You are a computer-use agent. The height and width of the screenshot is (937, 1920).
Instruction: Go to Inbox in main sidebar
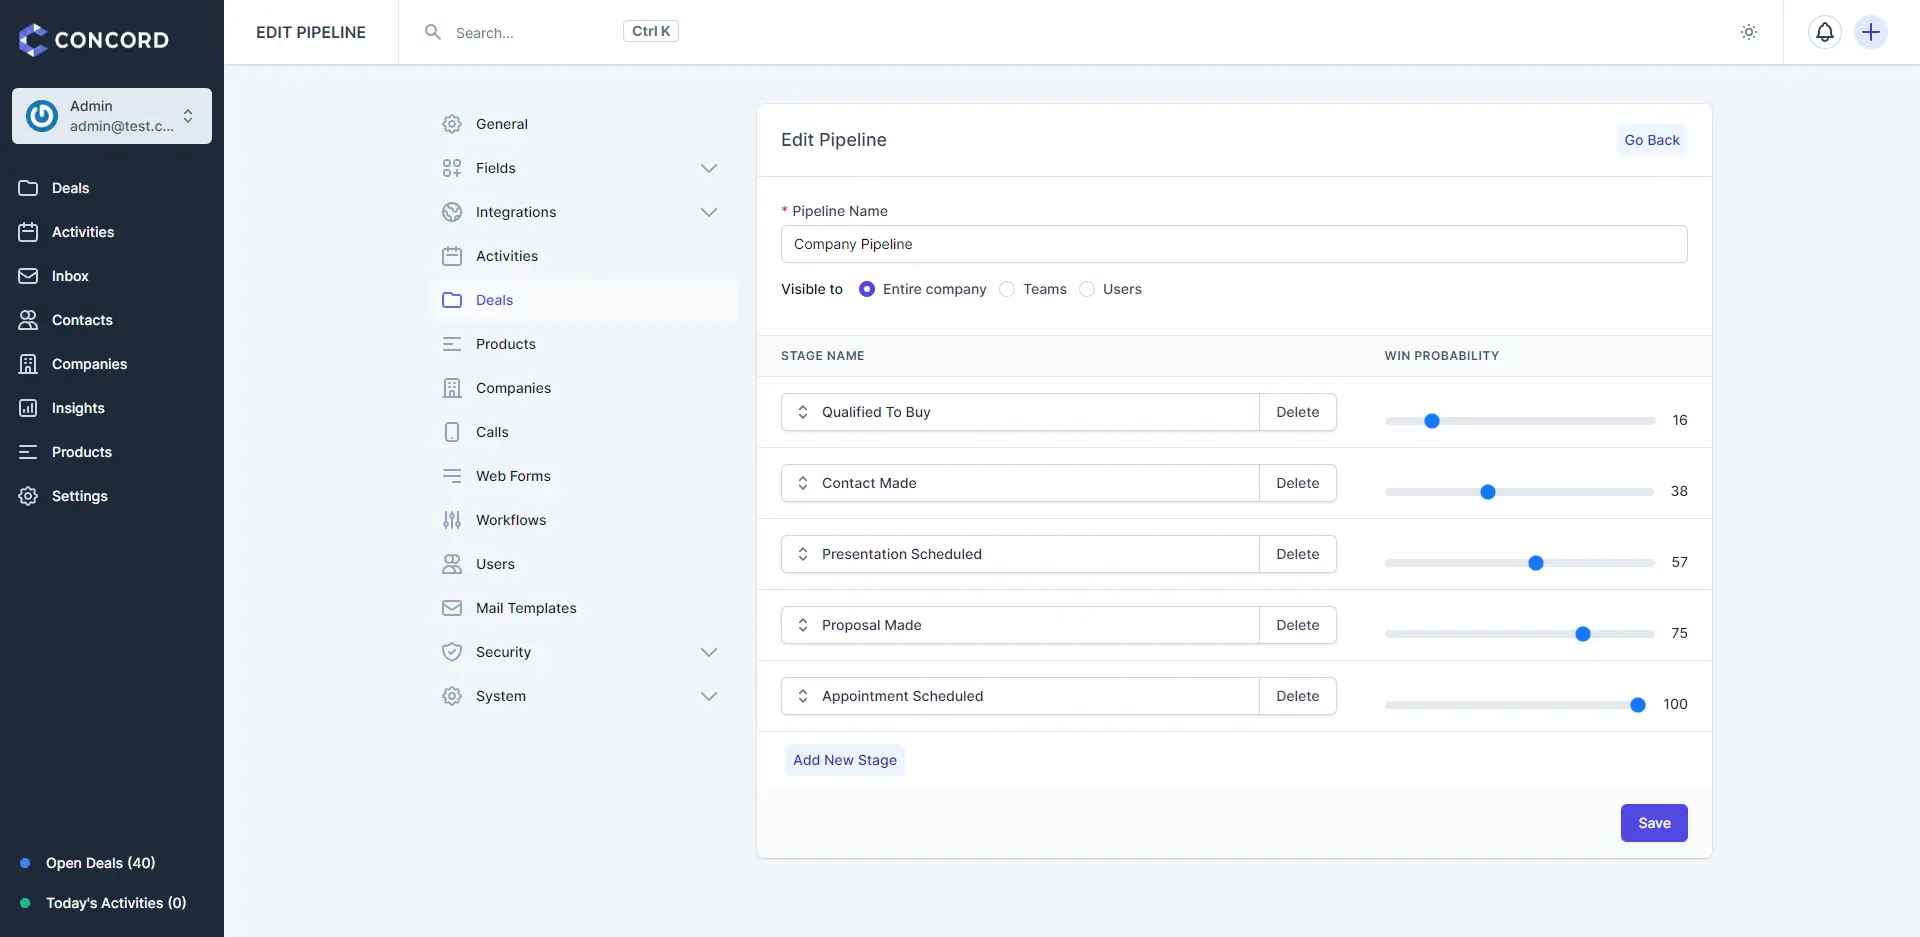click(112, 276)
